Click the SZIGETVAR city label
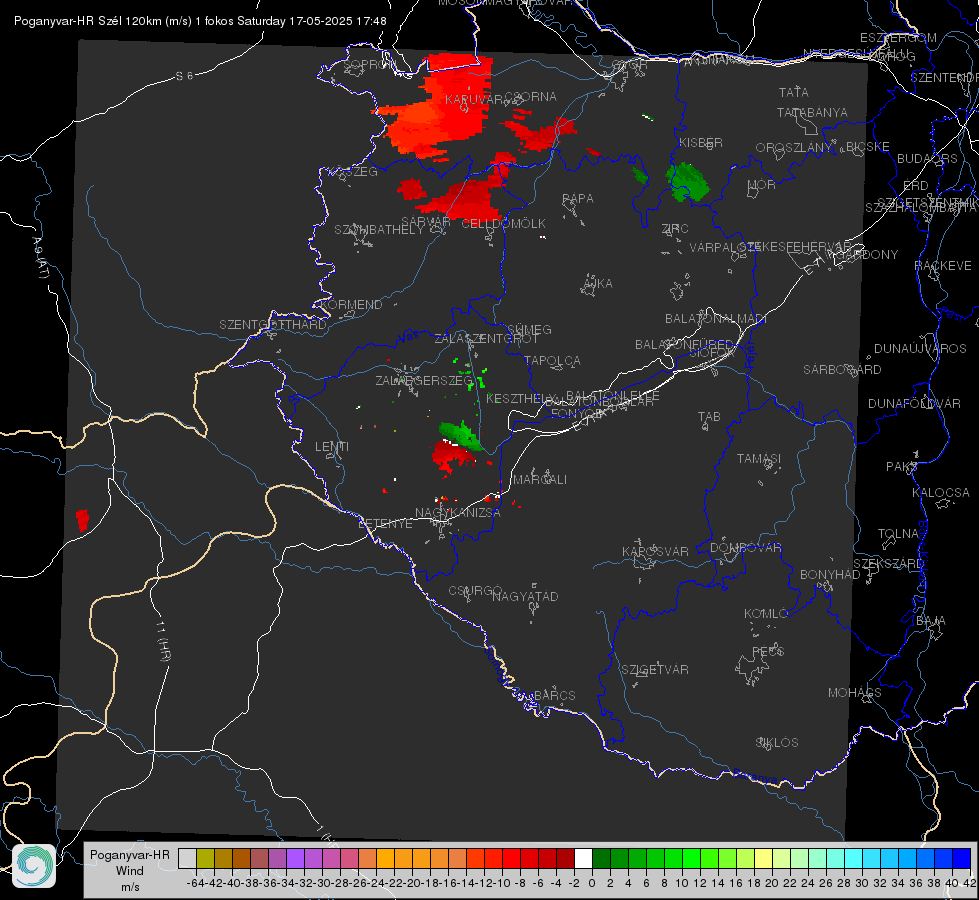The width and height of the screenshot is (979, 900). point(655,670)
